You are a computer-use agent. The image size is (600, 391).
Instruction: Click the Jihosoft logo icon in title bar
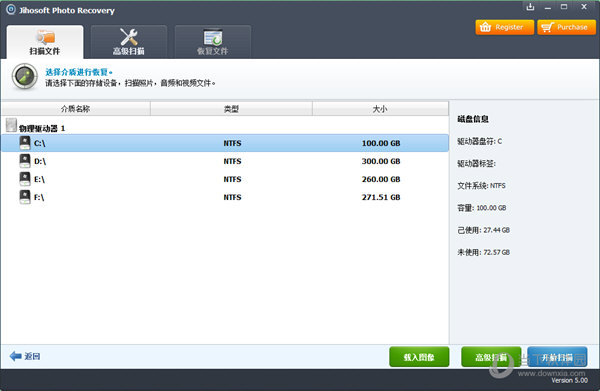point(11,9)
